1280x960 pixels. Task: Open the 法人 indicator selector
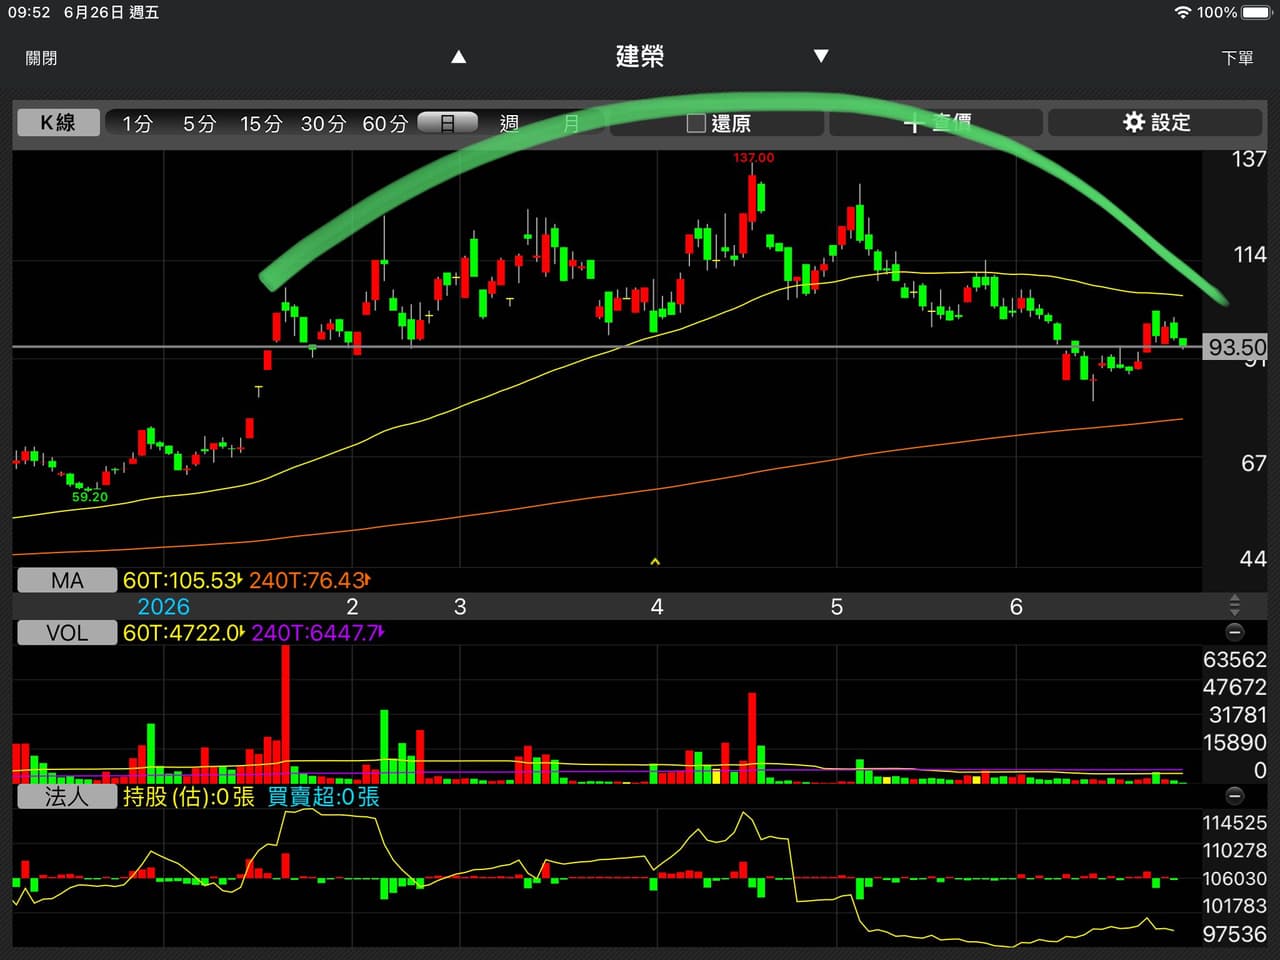(67, 796)
